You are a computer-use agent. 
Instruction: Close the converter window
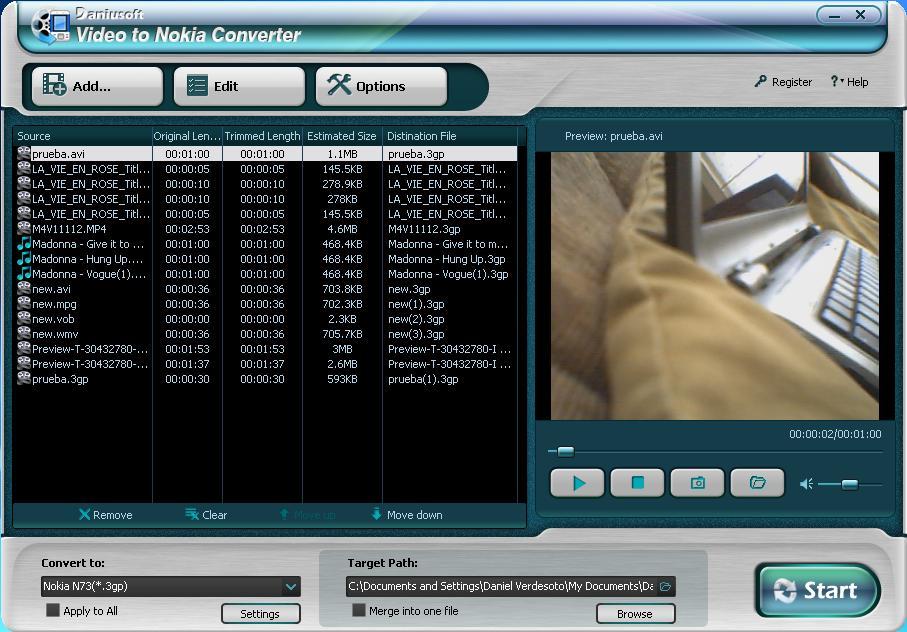(x=861, y=15)
